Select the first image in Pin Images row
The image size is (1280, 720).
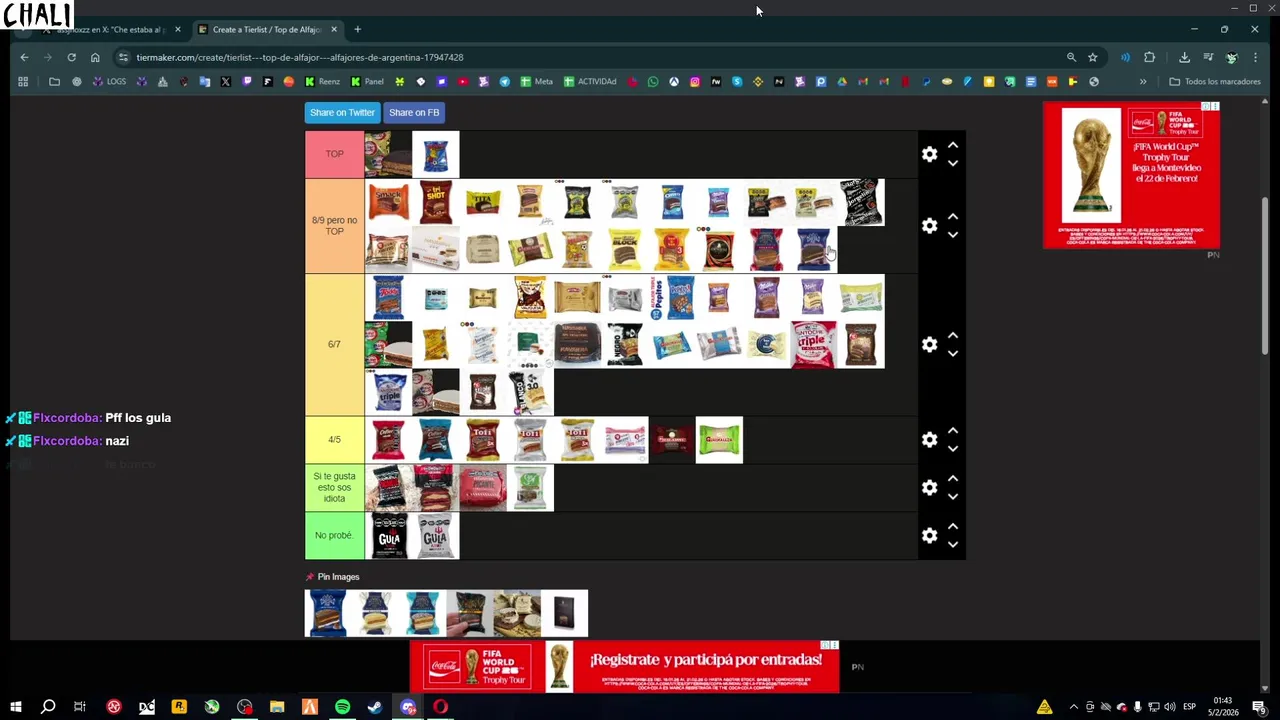point(328,613)
